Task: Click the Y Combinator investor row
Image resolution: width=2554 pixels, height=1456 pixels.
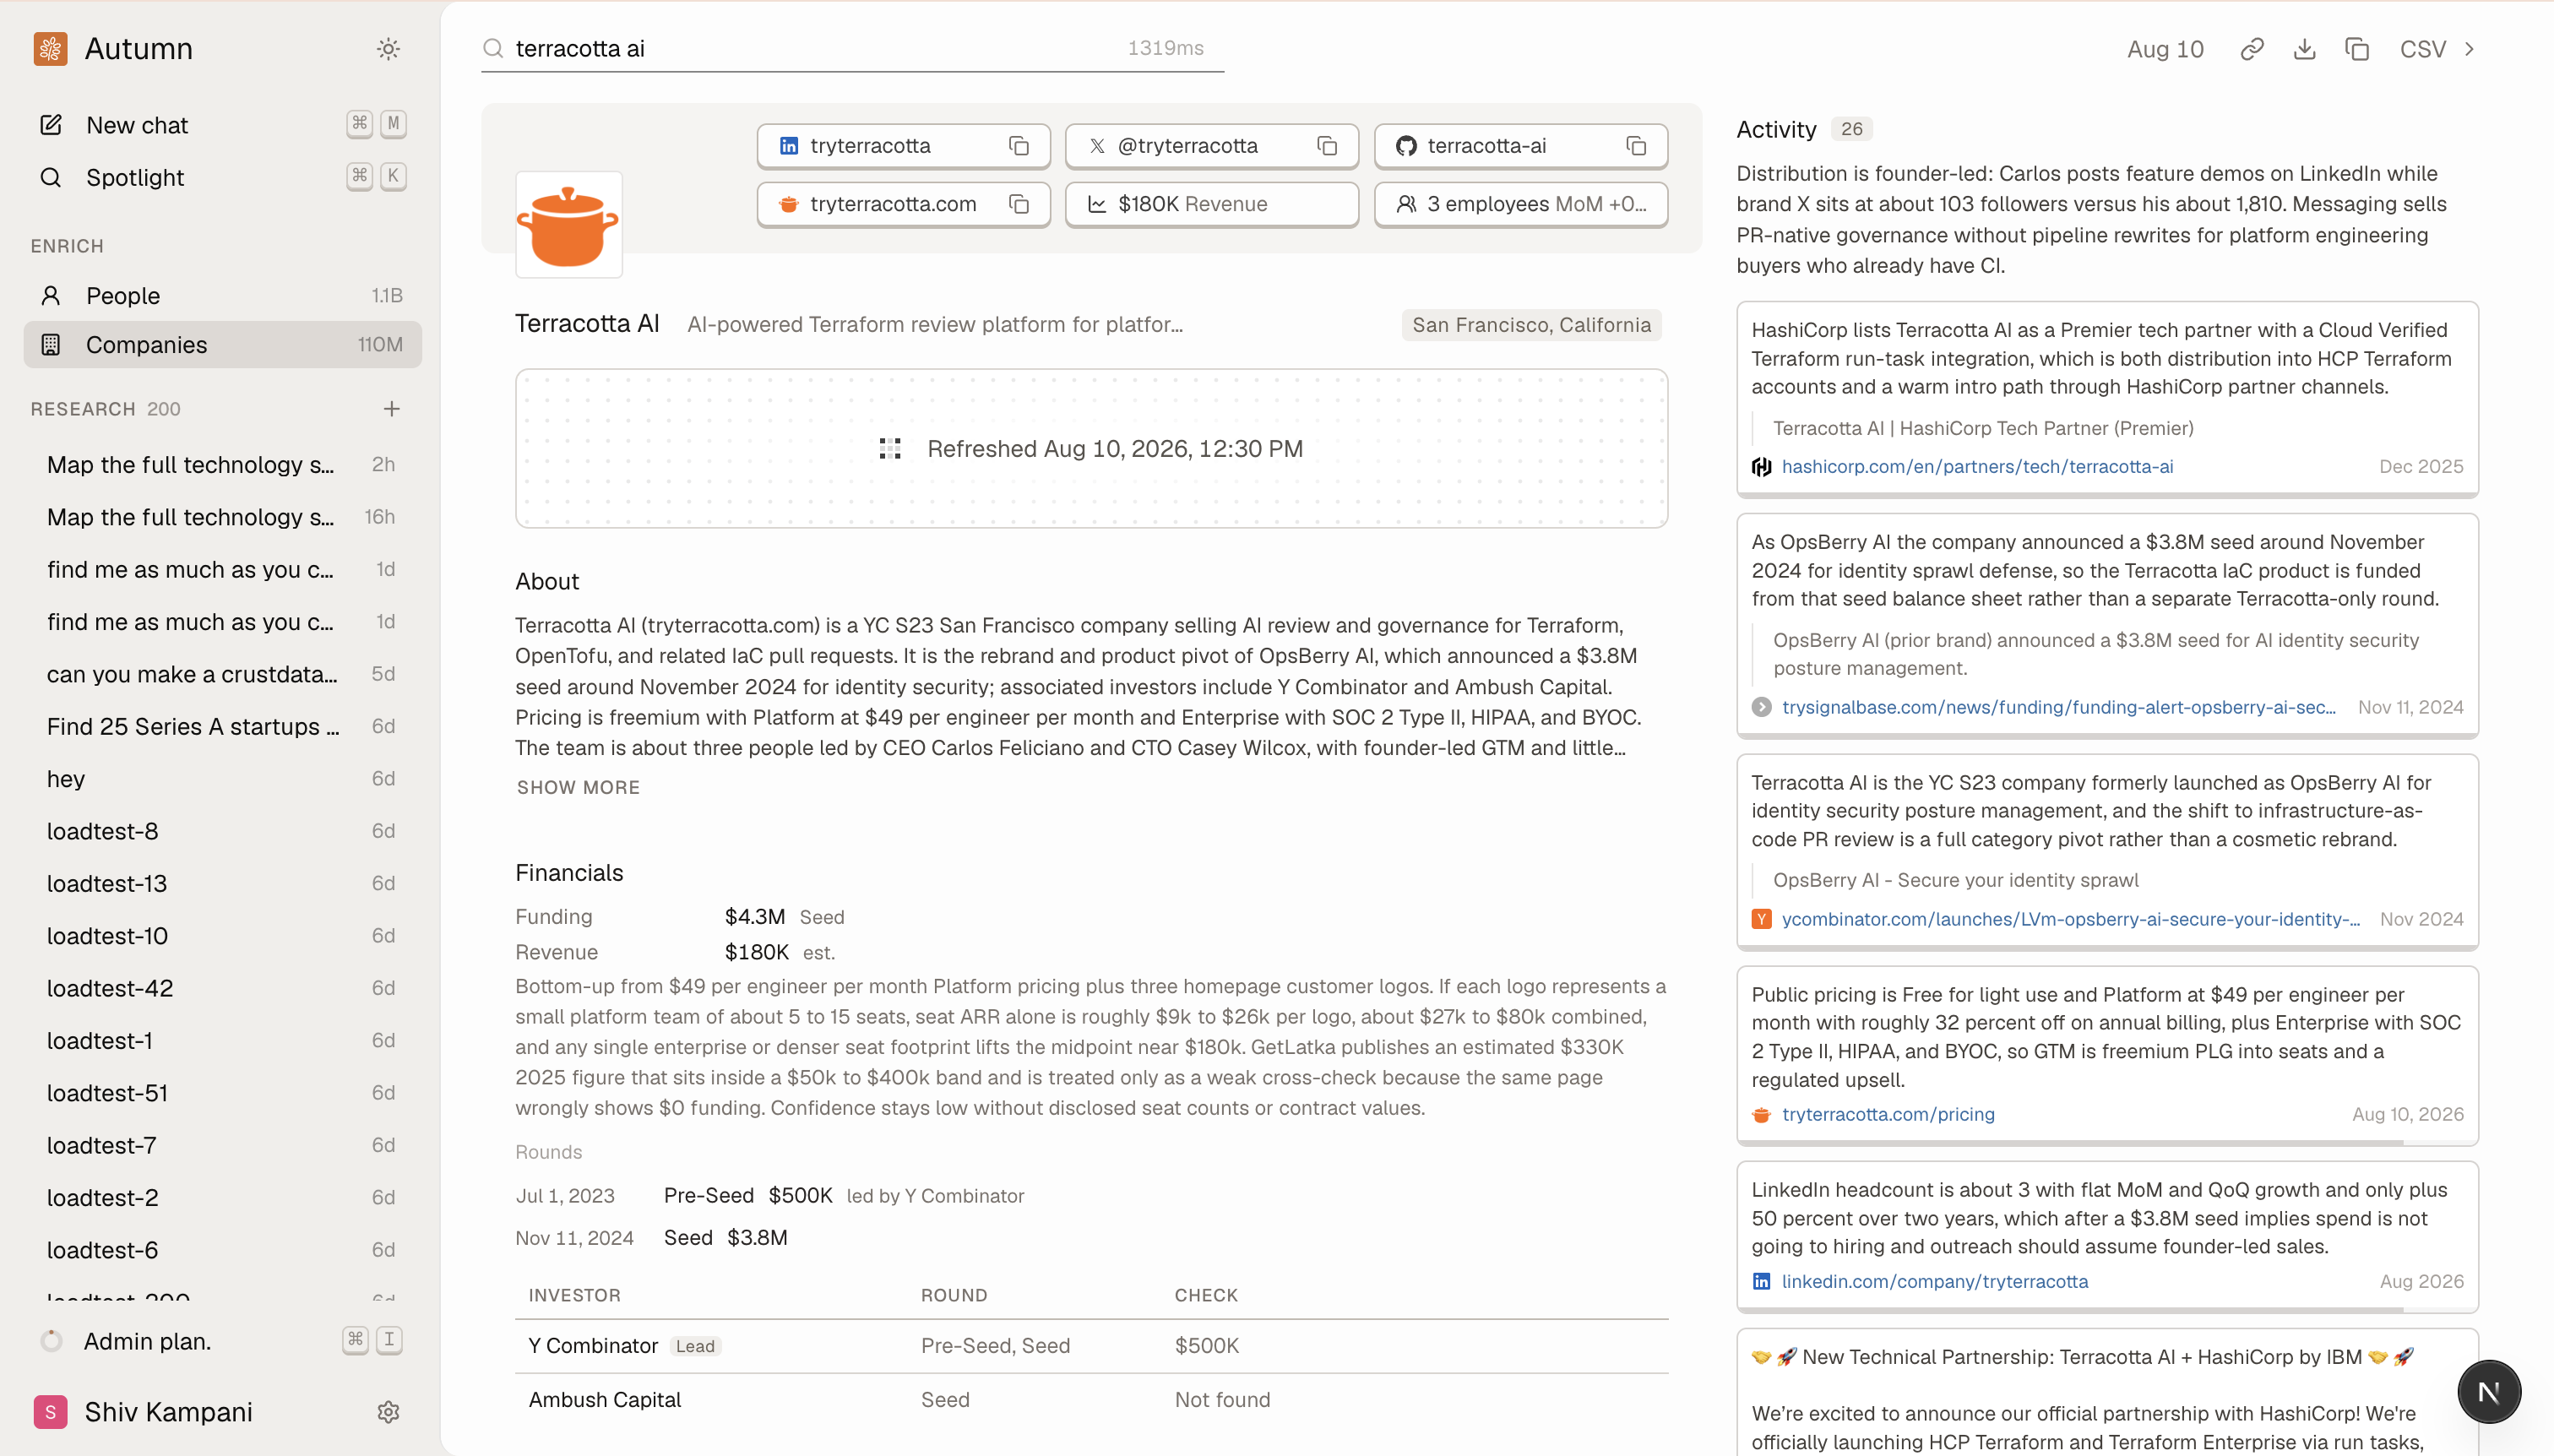Action: pos(1091,1345)
